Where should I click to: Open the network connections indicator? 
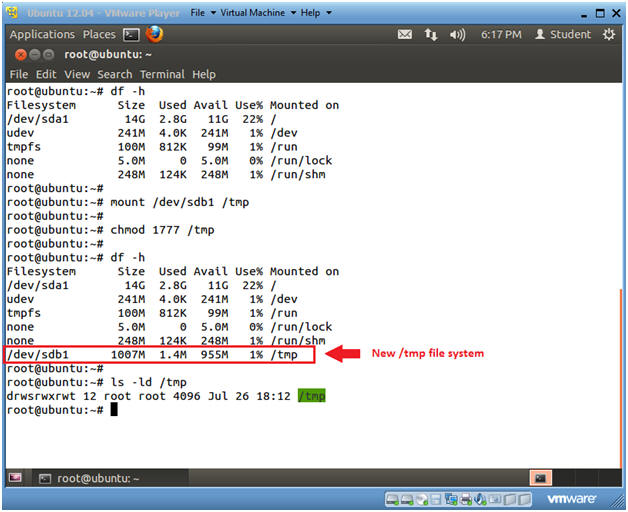click(431, 34)
